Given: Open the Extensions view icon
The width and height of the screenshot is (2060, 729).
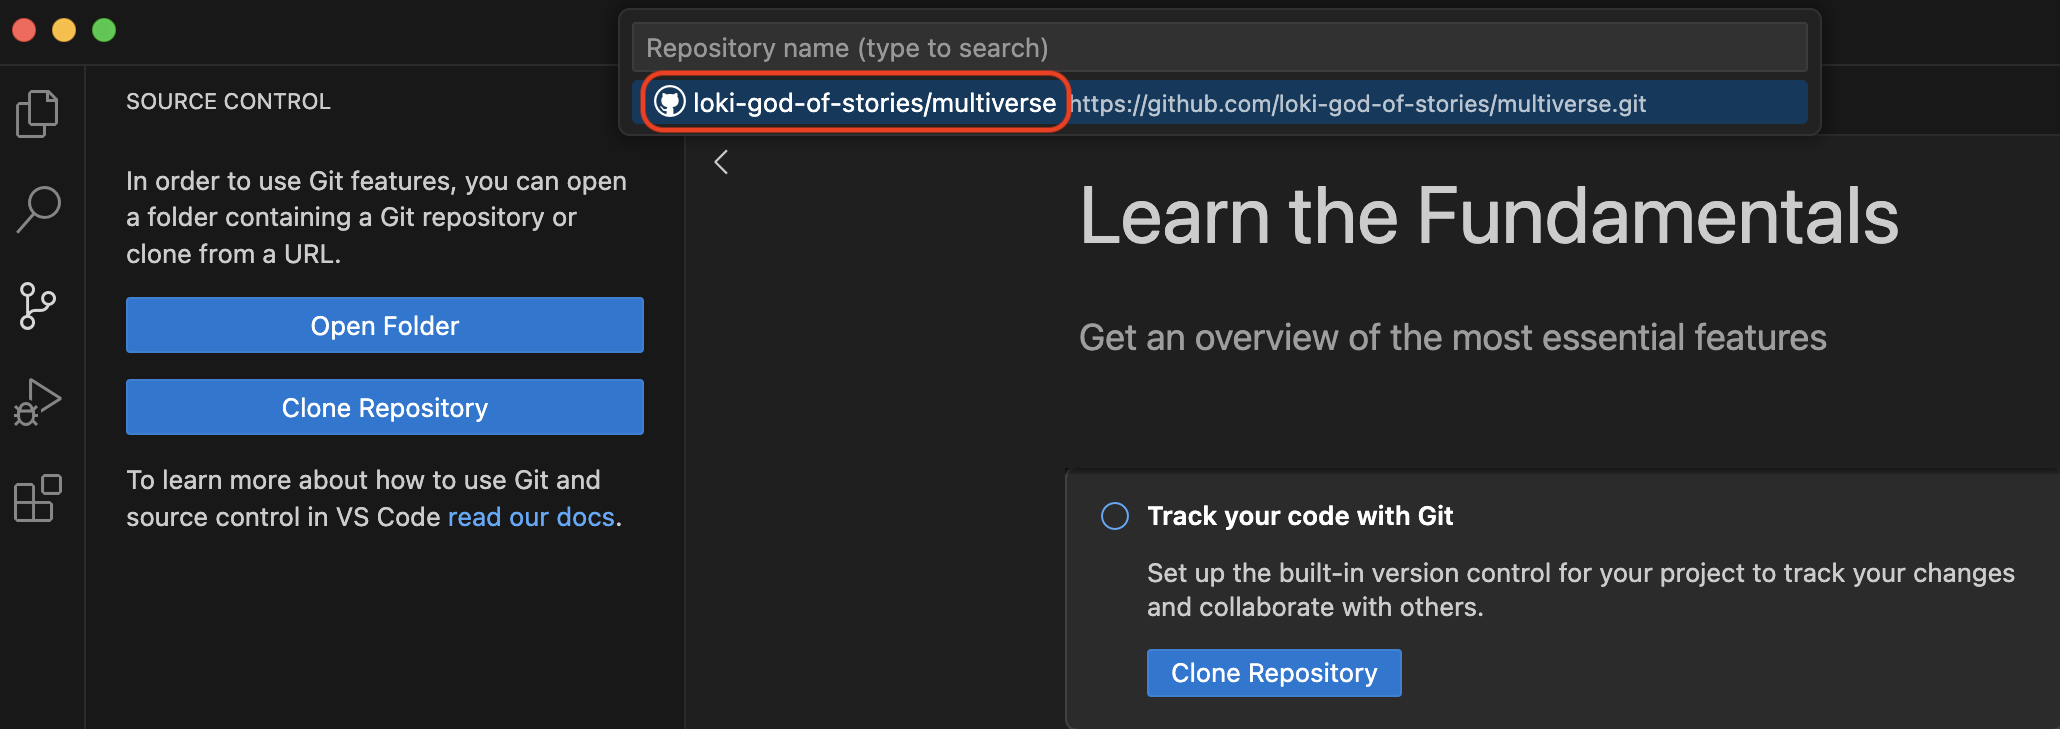Looking at the screenshot, I should coord(38,498).
